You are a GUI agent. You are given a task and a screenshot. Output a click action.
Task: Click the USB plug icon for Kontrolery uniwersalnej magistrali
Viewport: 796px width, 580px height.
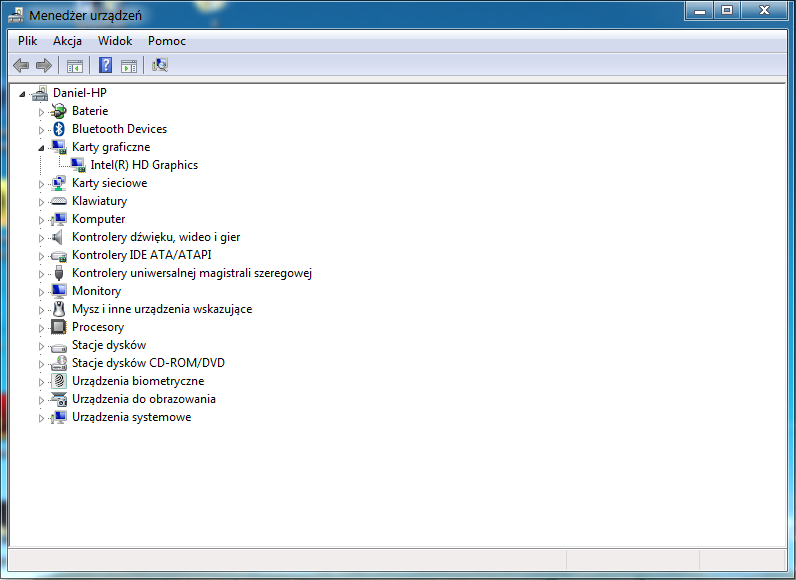[59, 273]
